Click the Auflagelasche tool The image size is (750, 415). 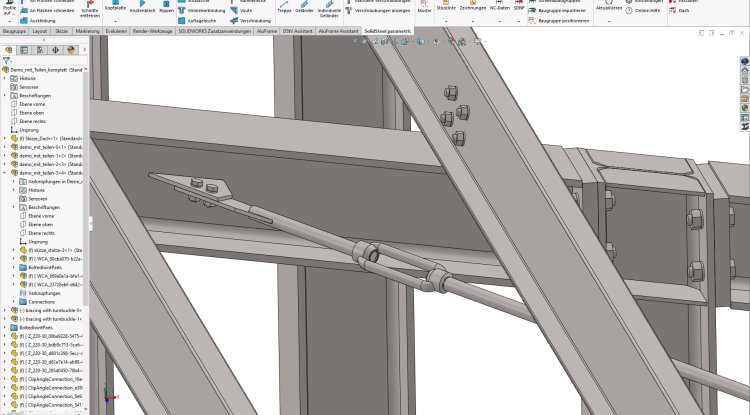tap(197, 21)
